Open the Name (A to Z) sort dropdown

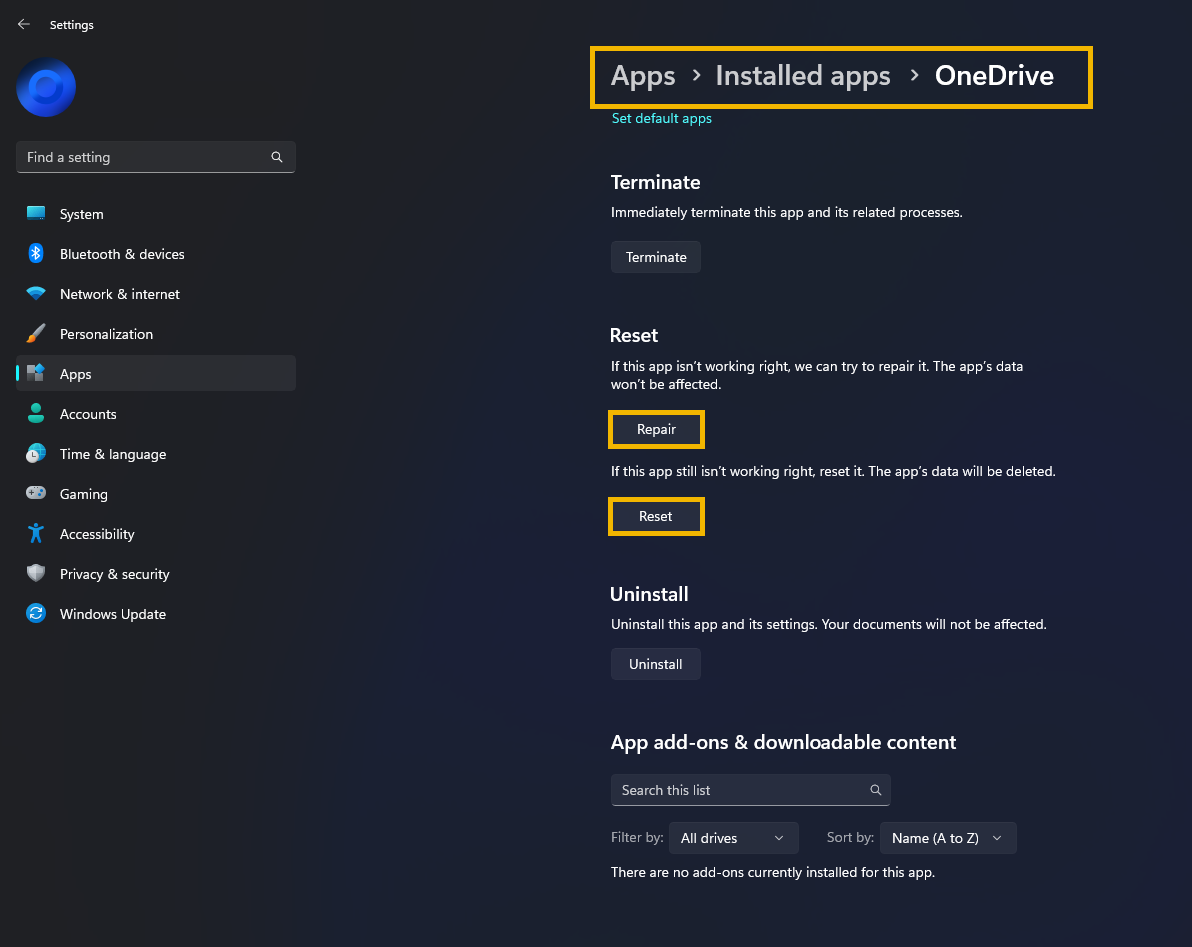pyautogui.click(x=948, y=838)
